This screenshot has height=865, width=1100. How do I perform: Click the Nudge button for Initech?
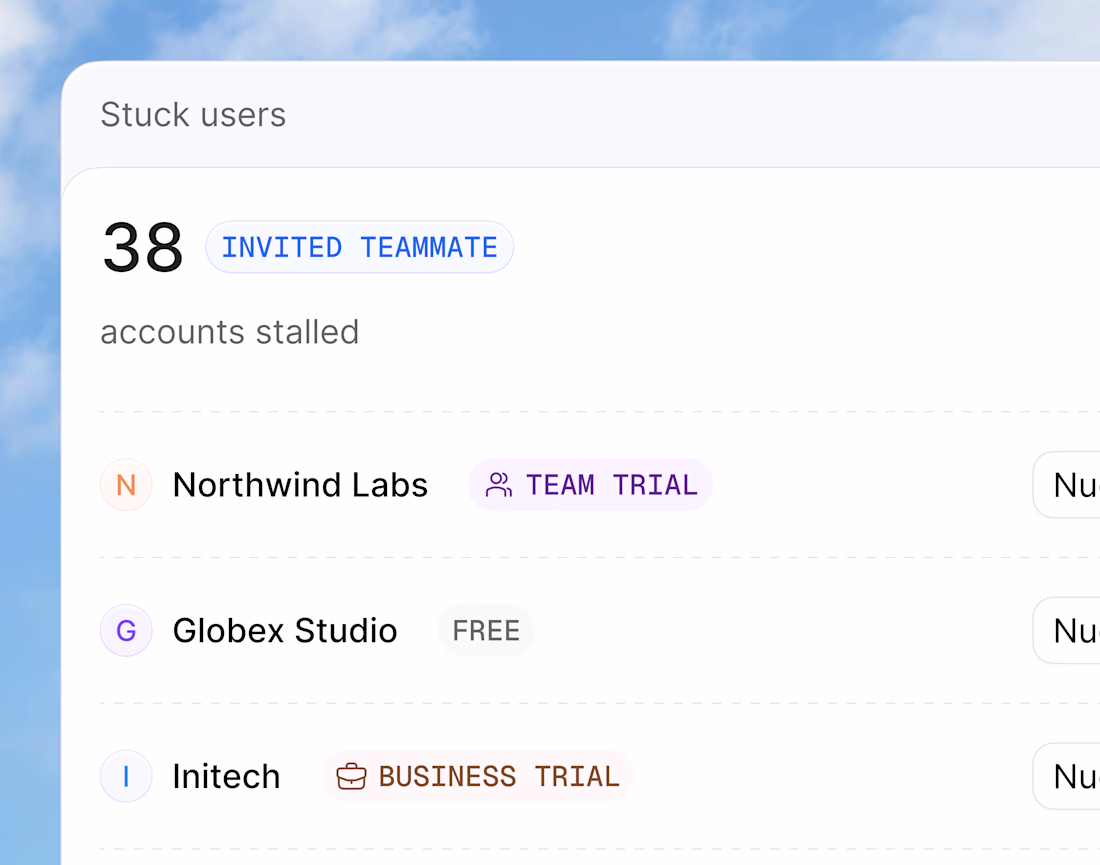pos(1067,777)
